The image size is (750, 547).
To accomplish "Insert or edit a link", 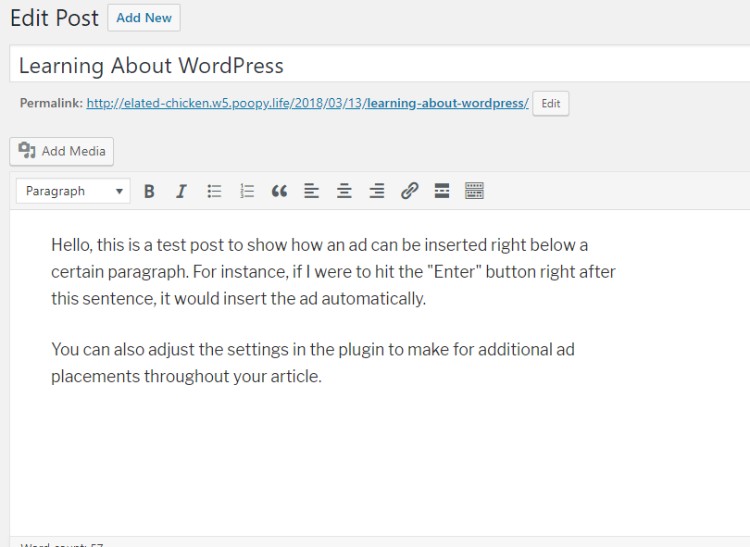I will click(409, 191).
